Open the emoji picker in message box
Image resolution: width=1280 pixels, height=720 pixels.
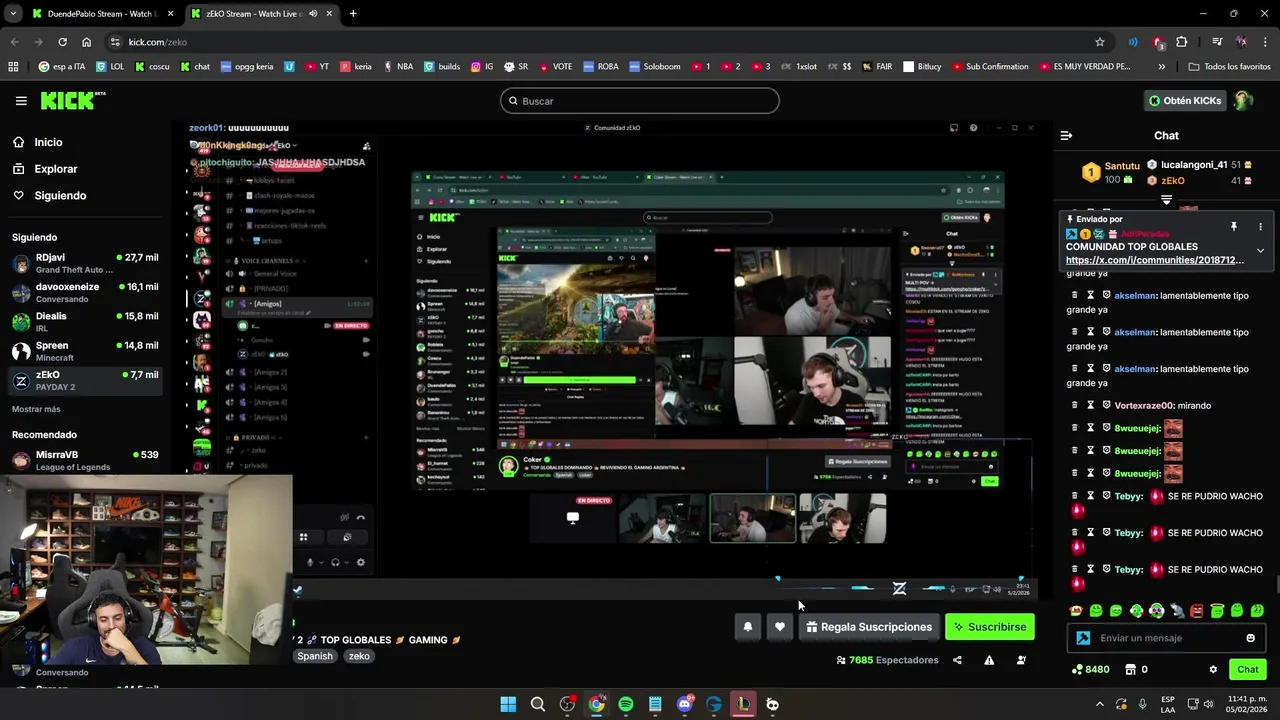[x=1250, y=638]
